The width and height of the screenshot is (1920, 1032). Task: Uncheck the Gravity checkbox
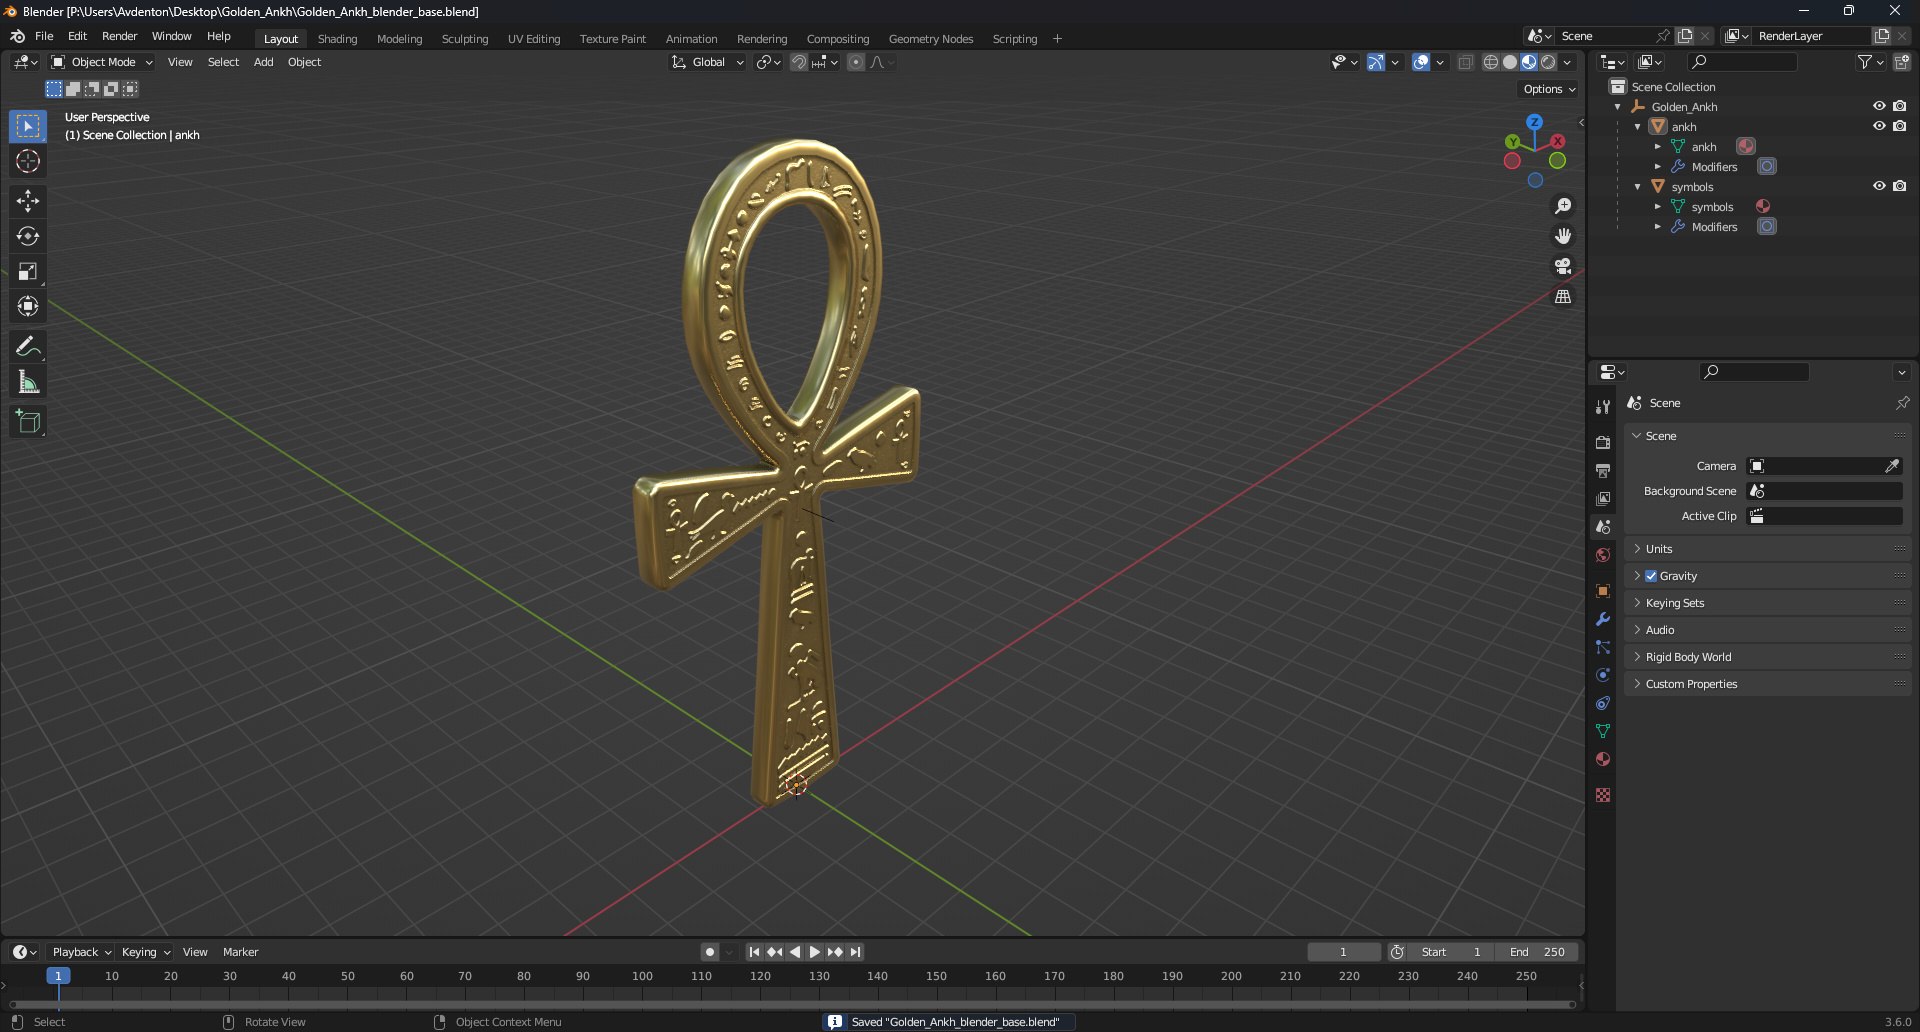pos(1651,576)
